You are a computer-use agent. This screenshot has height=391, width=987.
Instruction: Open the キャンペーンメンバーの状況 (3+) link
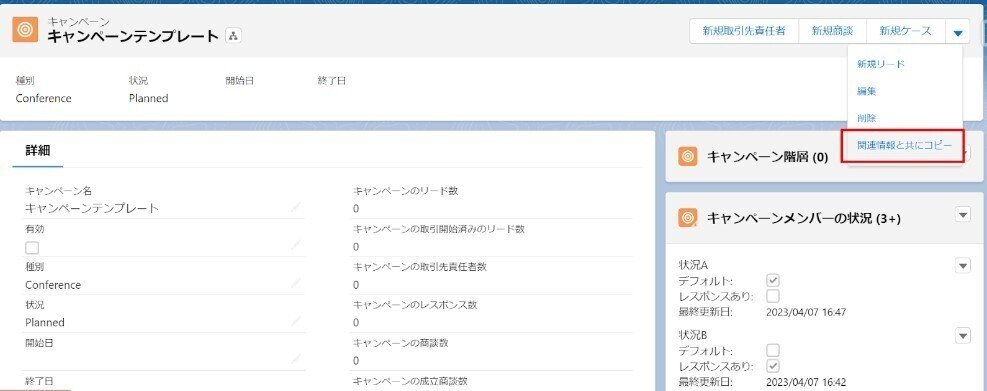(x=804, y=218)
